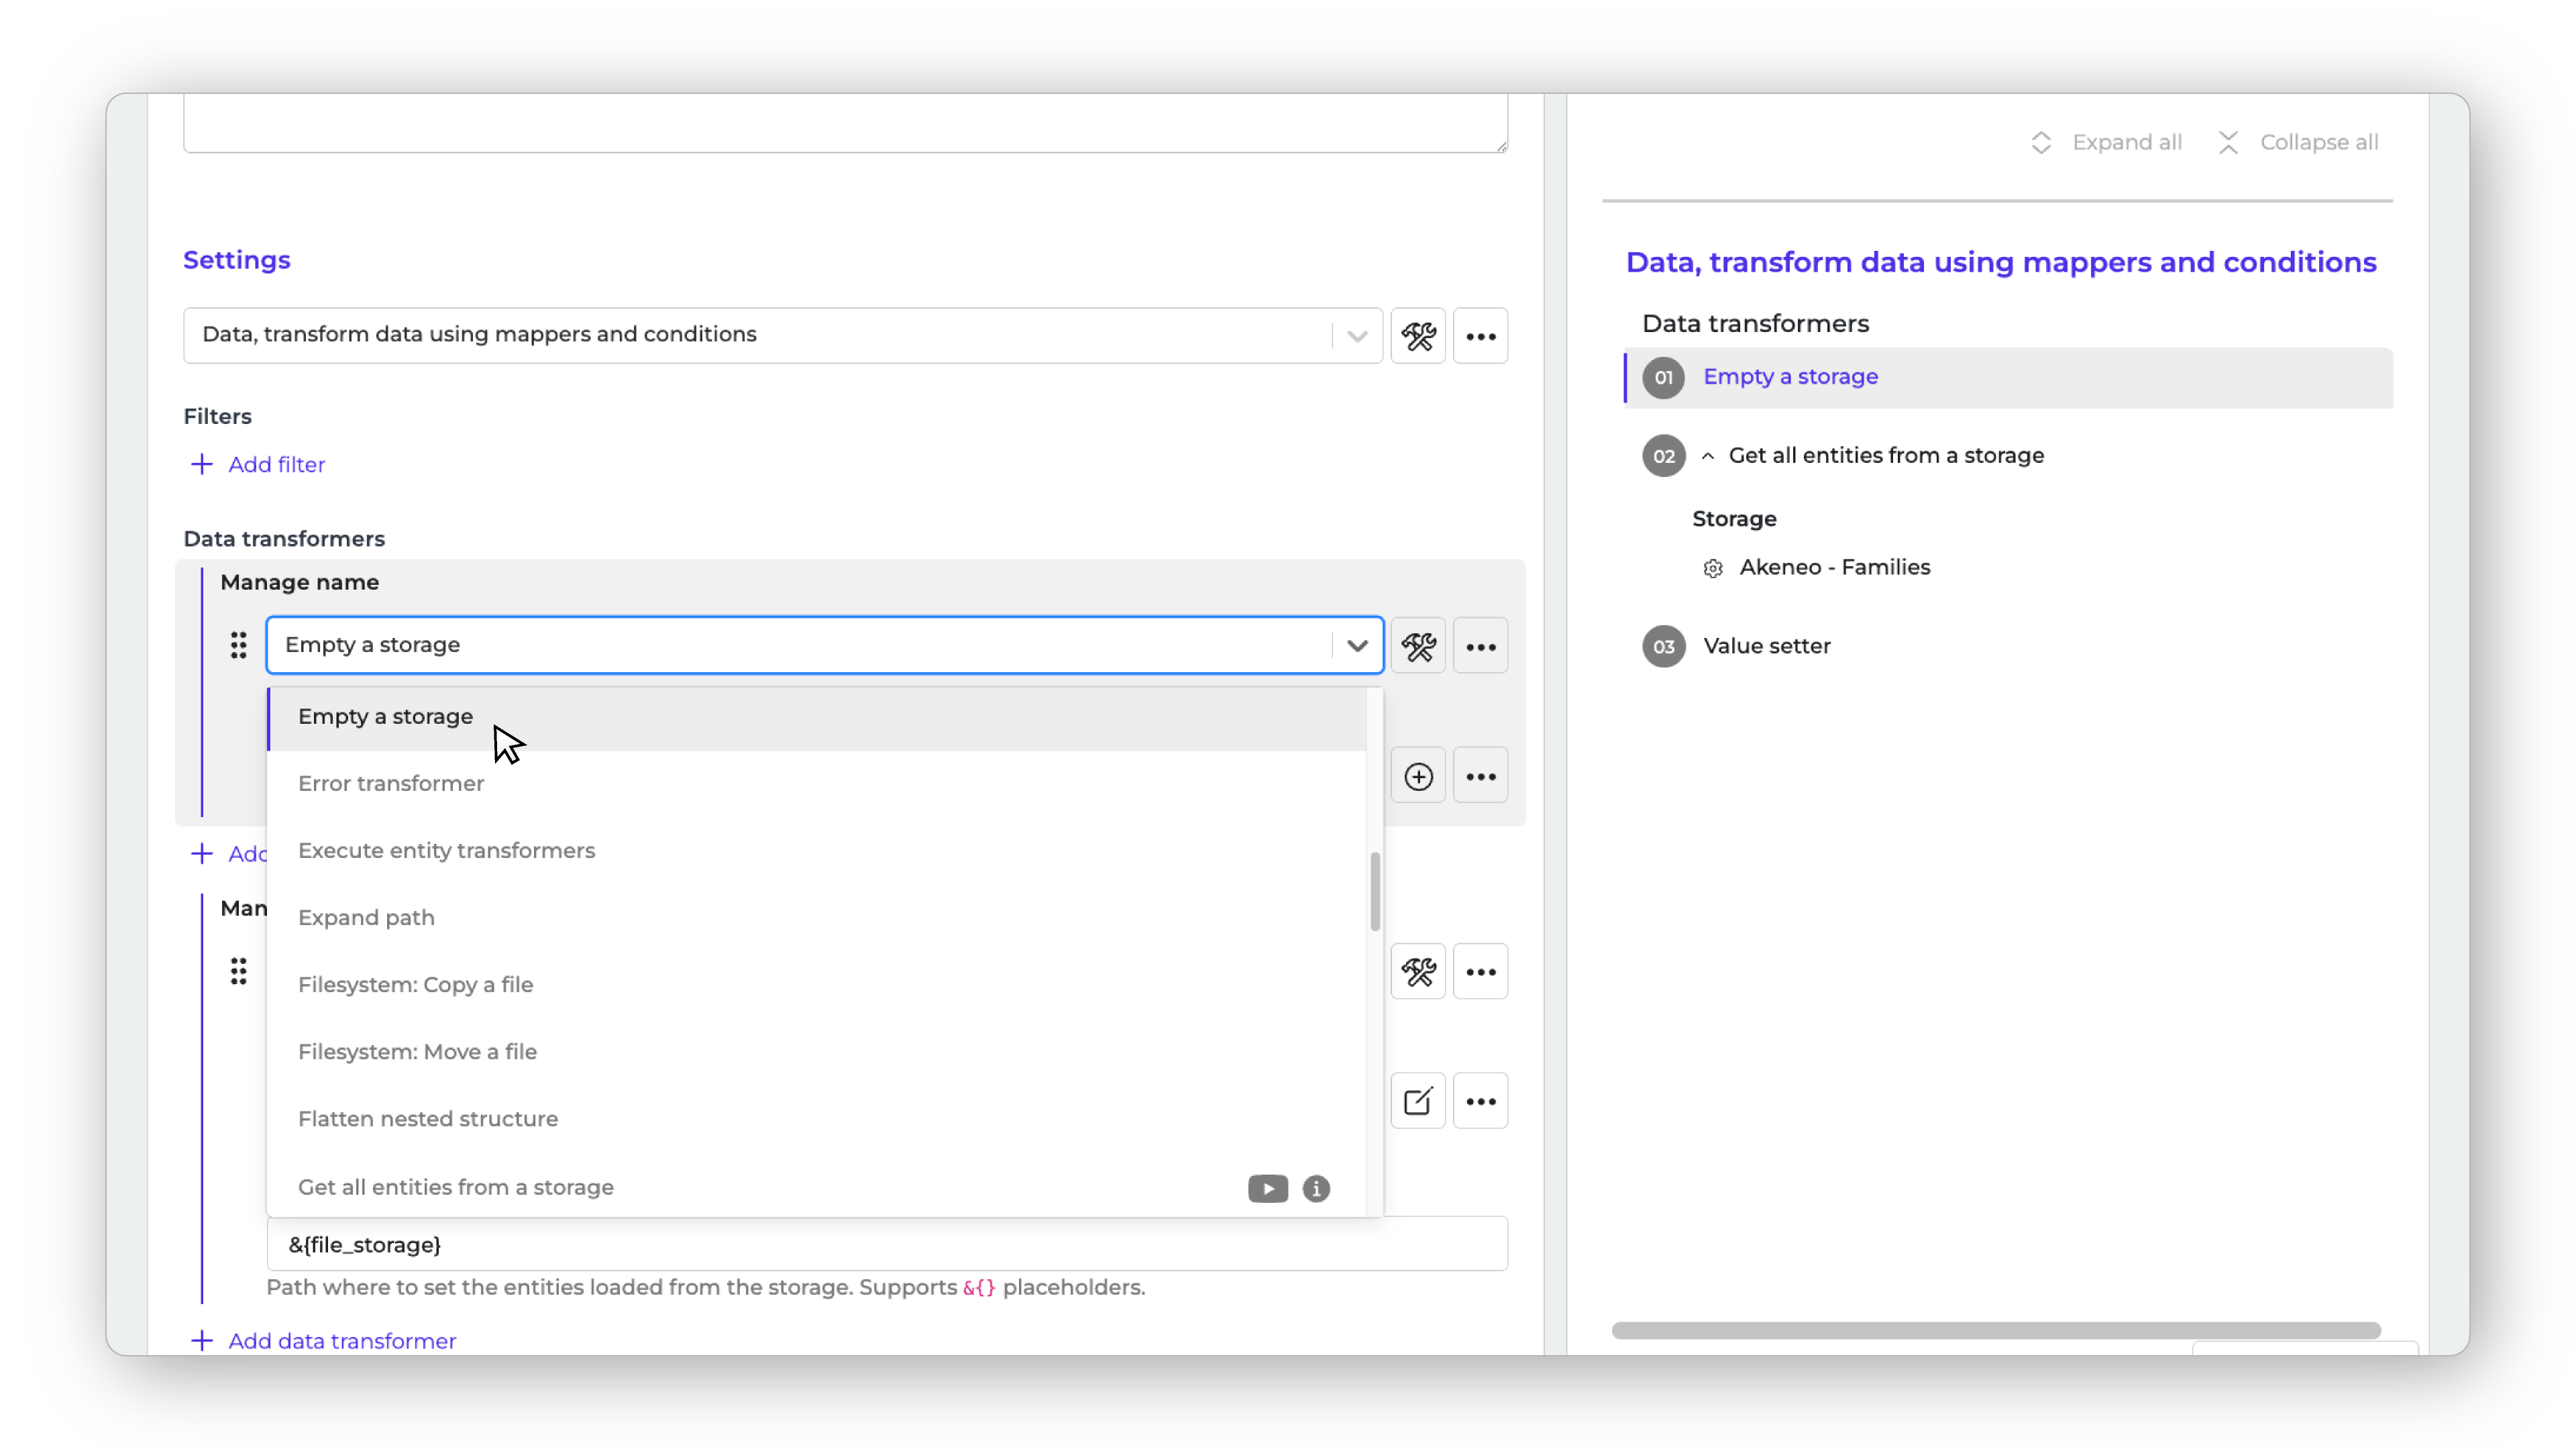The width and height of the screenshot is (2576, 1449).
Task: Click gear icon beside Akeneo - Families
Action: click(1712, 569)
